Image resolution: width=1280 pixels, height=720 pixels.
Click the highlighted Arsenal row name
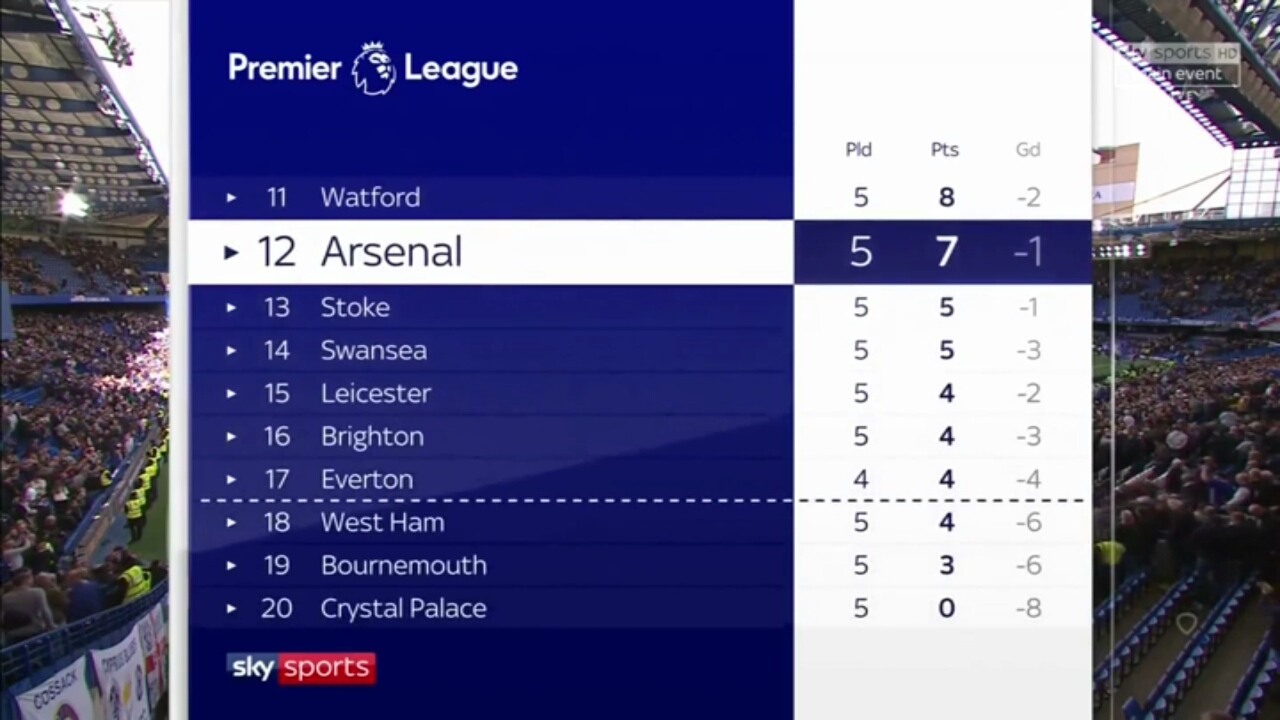[391, 252]
